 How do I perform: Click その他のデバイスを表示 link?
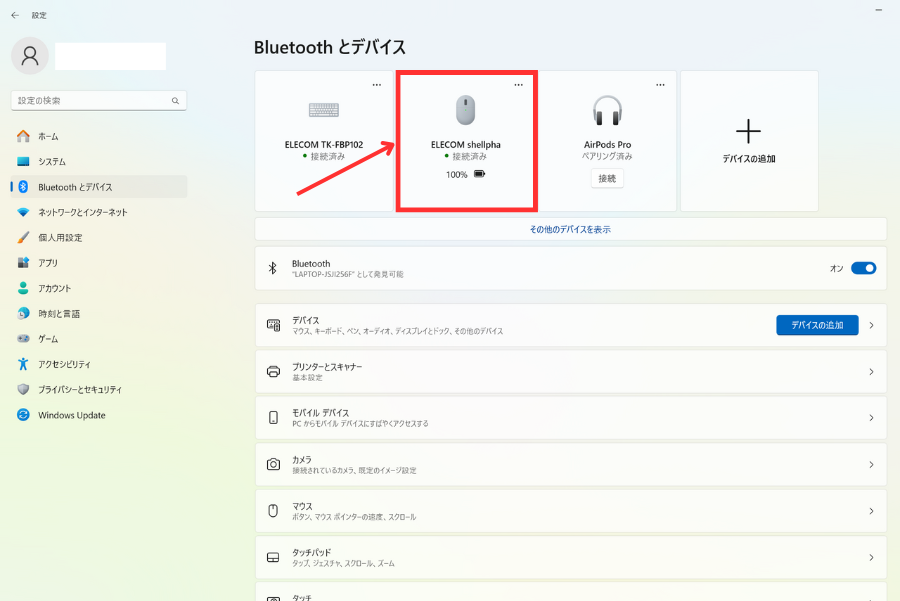tap(570, 230)
